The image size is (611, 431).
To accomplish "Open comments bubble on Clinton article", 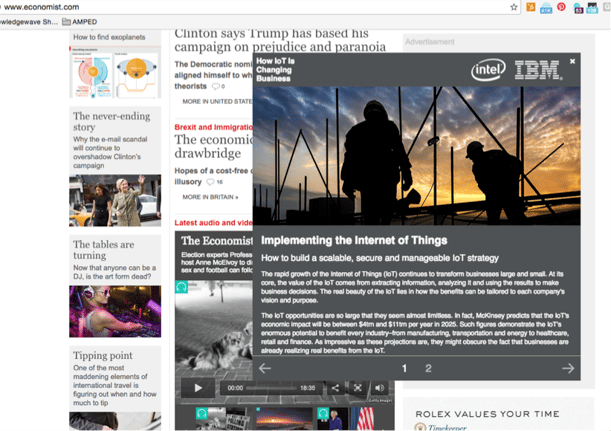I will pos(218,86).
